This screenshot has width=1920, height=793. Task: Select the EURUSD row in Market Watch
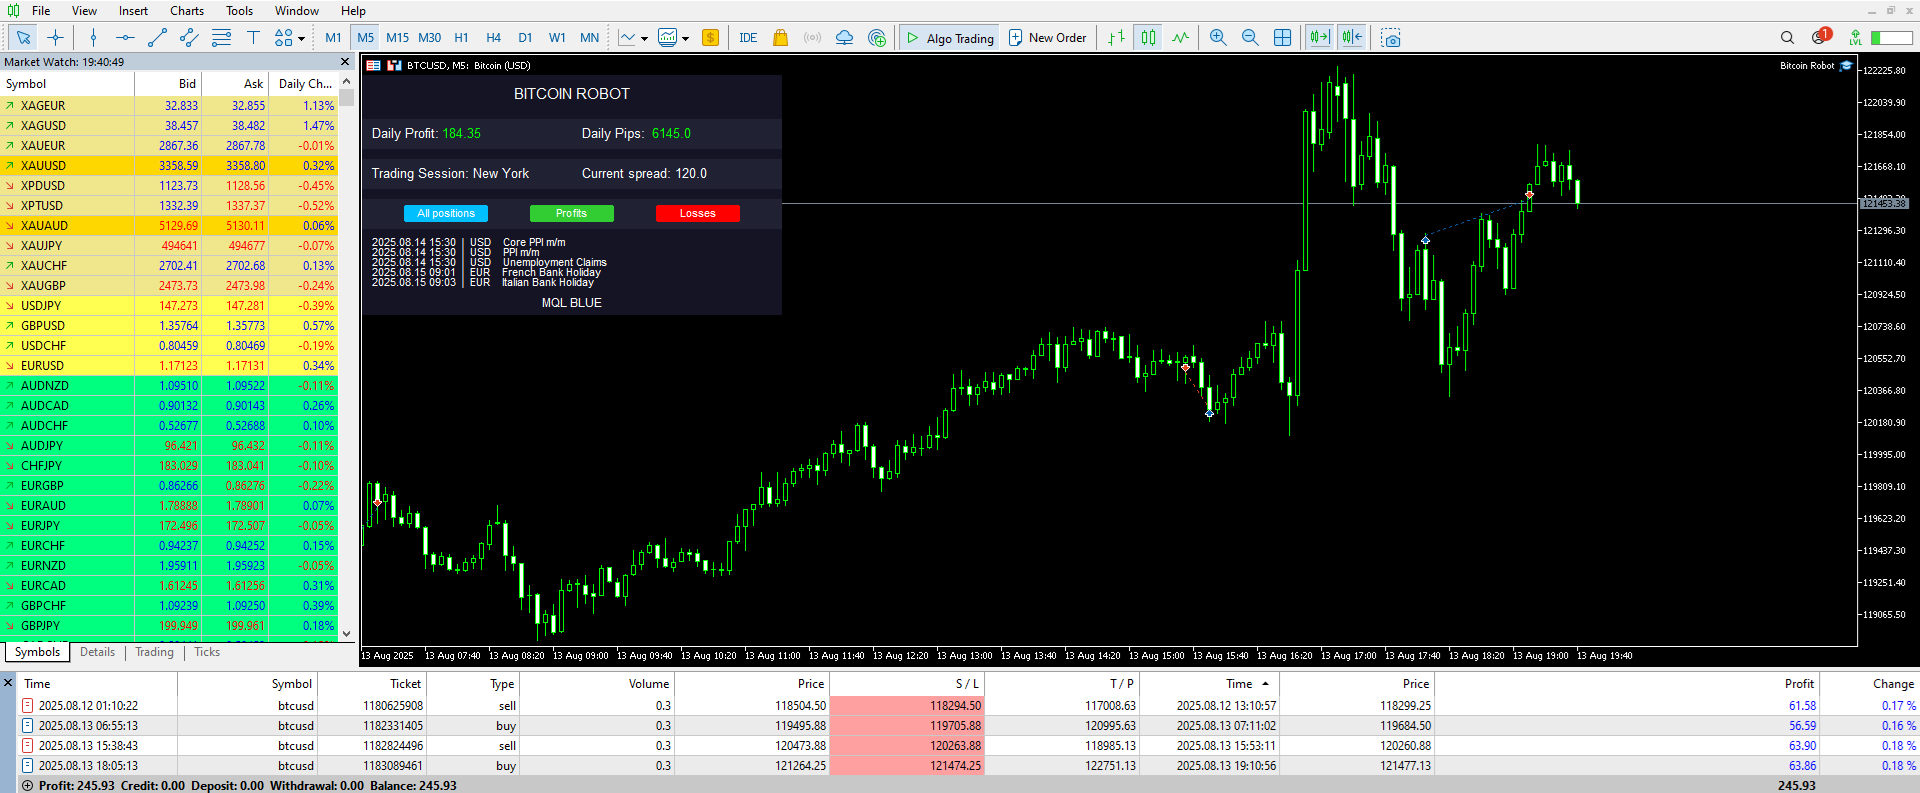169,366
